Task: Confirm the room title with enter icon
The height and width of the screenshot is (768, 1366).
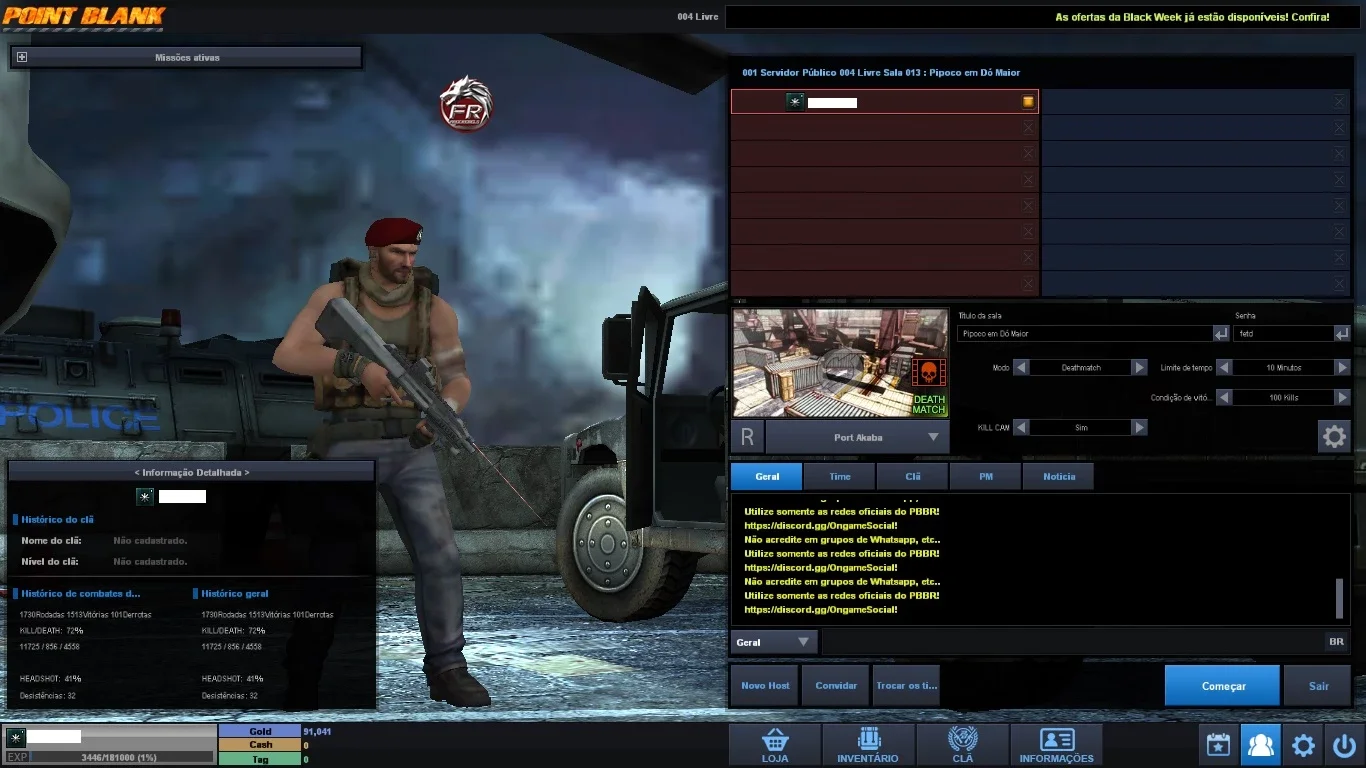Action: click(x=1221, y=333)
